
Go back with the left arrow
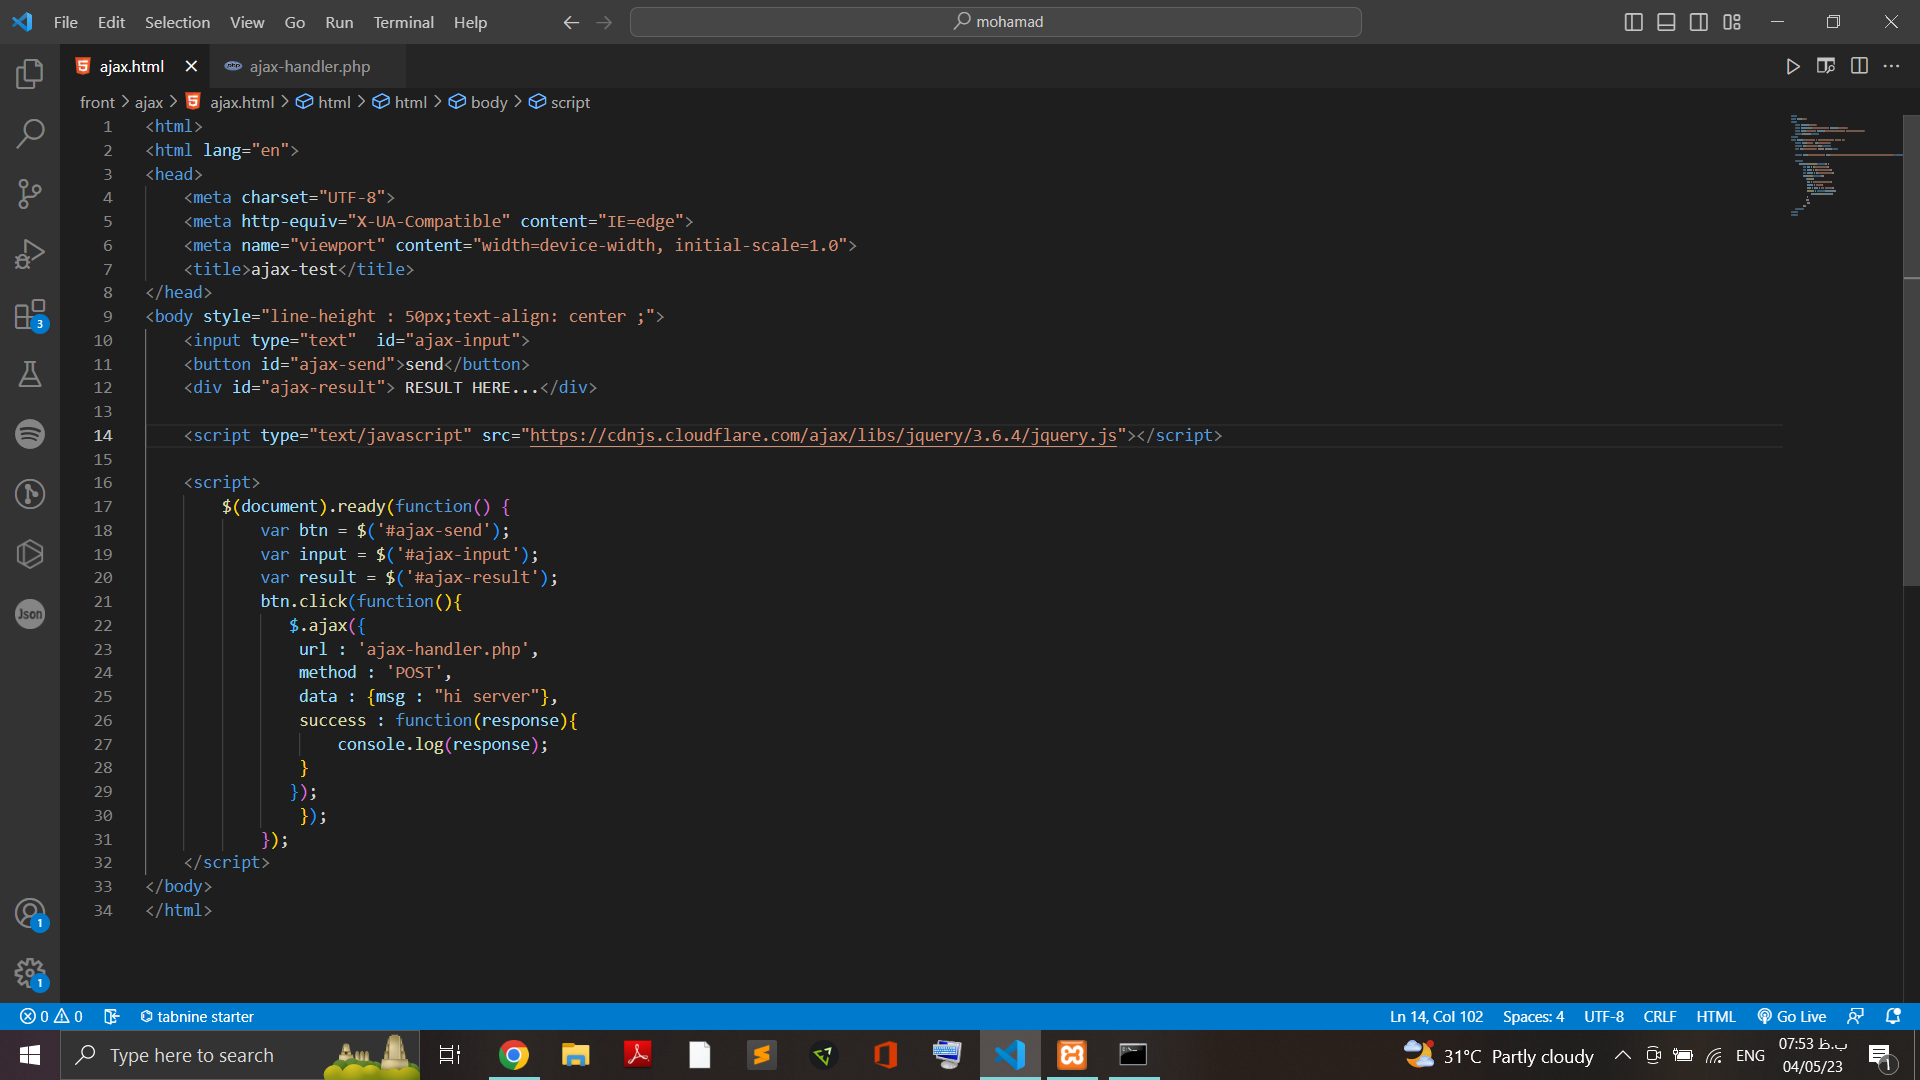pyautogui.click(x=571, y=22)
